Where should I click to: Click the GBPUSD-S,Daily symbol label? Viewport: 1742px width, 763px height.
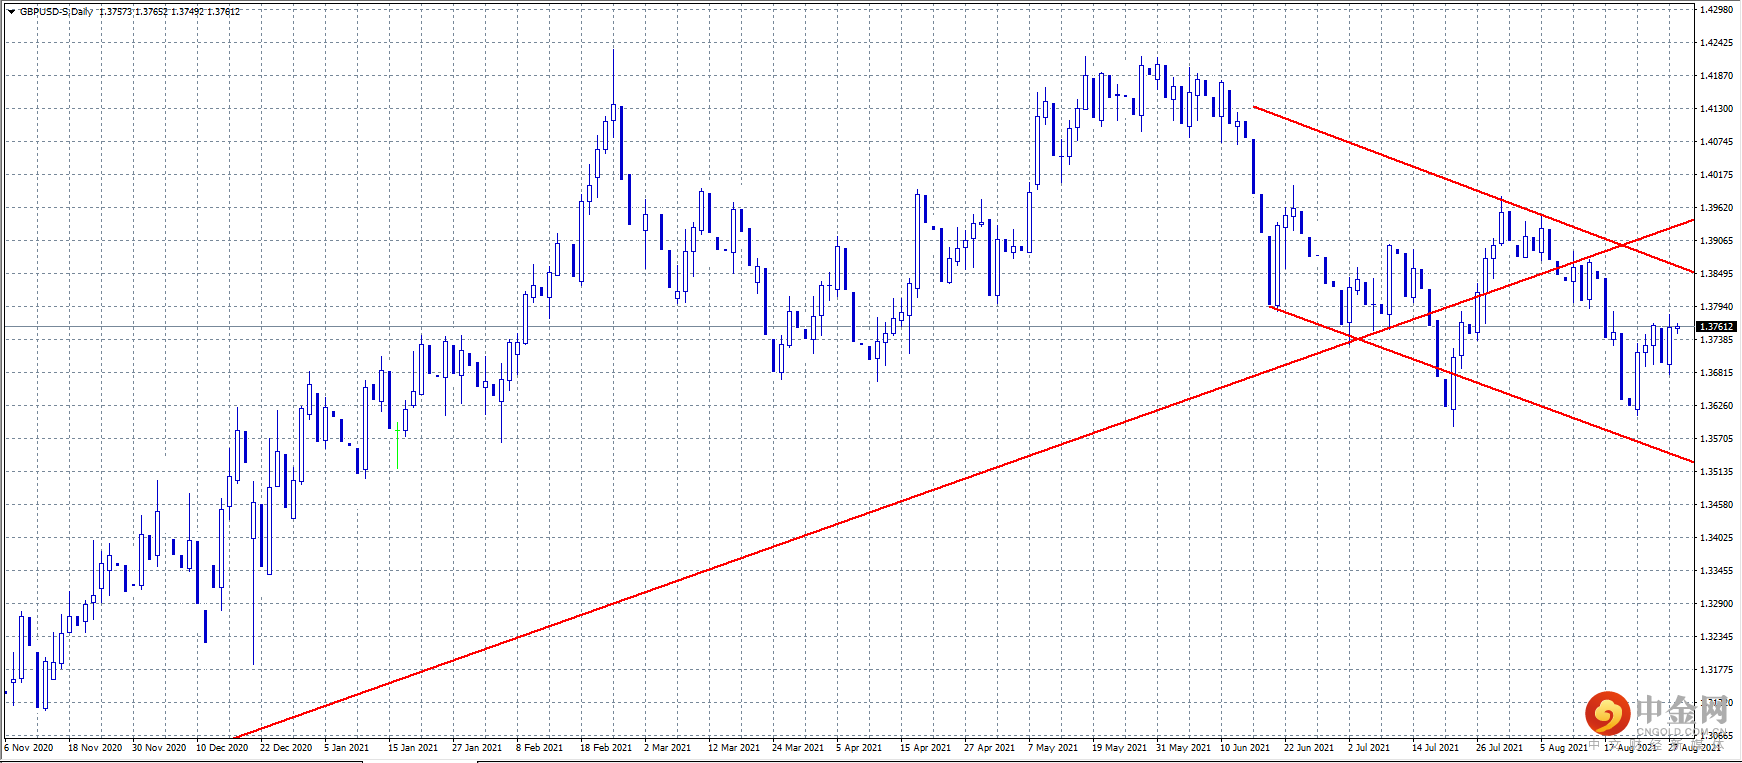(56, 12)
